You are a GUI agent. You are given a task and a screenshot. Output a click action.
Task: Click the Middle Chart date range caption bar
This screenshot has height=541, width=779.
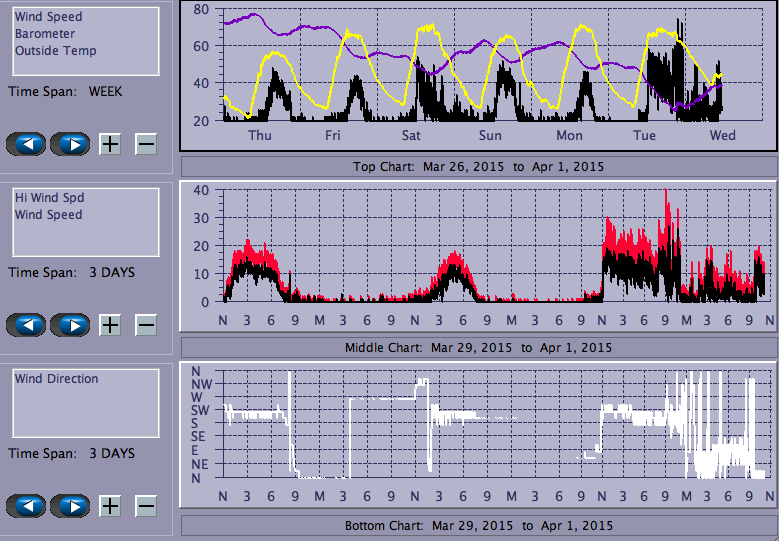point(478,347)
